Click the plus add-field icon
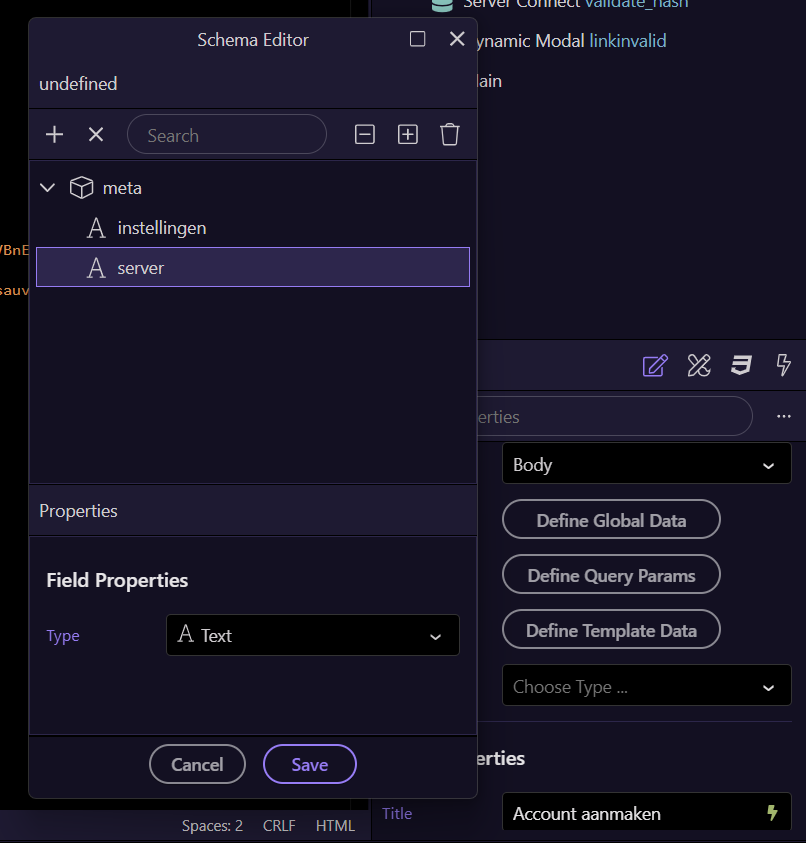Screen dimensions: 806x843 point(54,134)
